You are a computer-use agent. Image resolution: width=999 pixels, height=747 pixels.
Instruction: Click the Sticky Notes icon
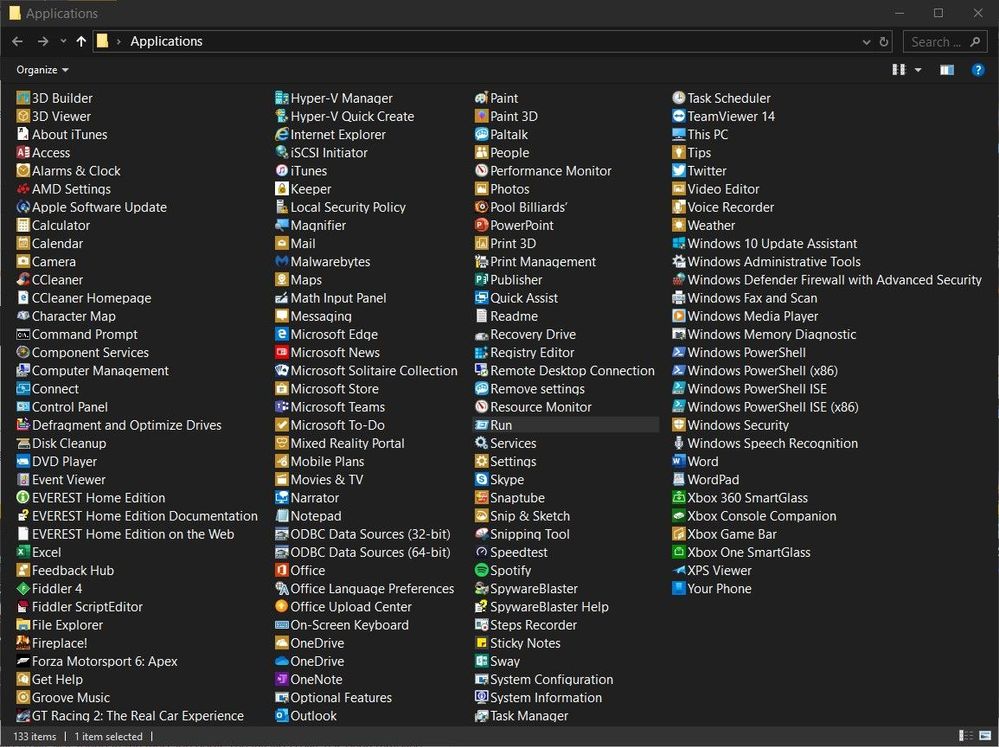(482, 643)
